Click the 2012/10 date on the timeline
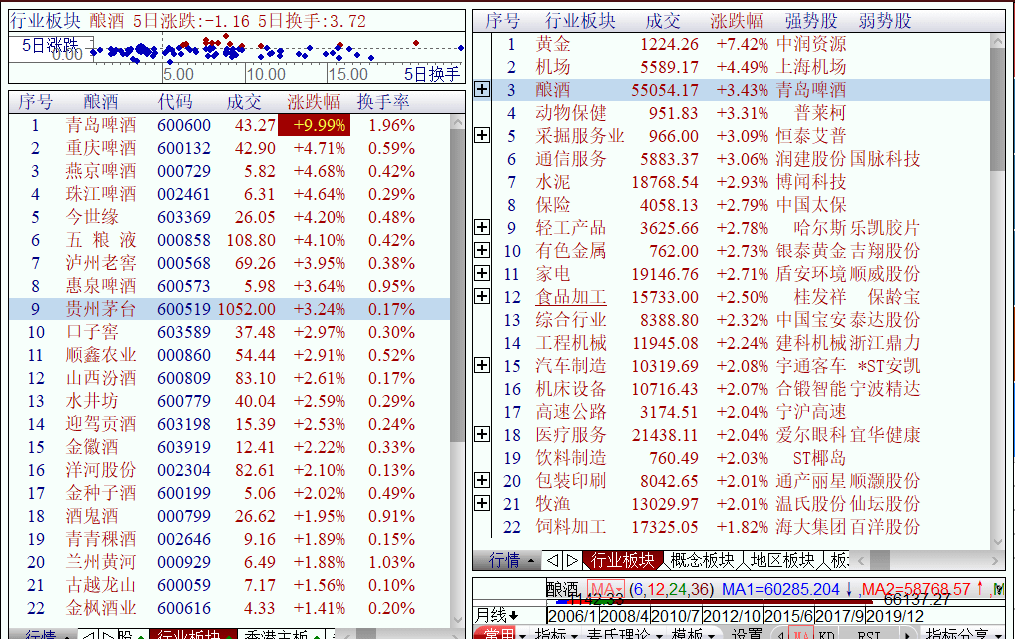Screen dimensions: 1015x639 (x=733, y=616)
